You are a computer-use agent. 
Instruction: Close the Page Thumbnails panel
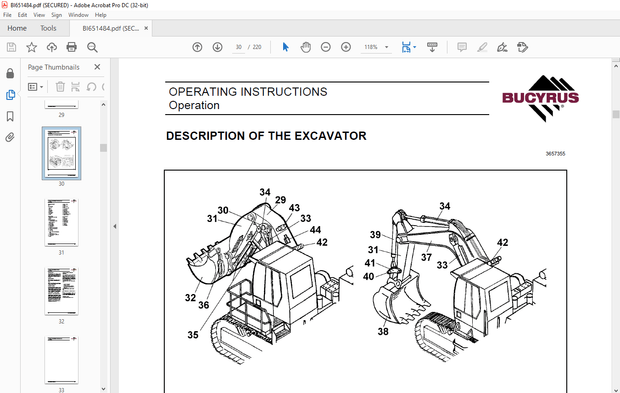click(97, 67)
